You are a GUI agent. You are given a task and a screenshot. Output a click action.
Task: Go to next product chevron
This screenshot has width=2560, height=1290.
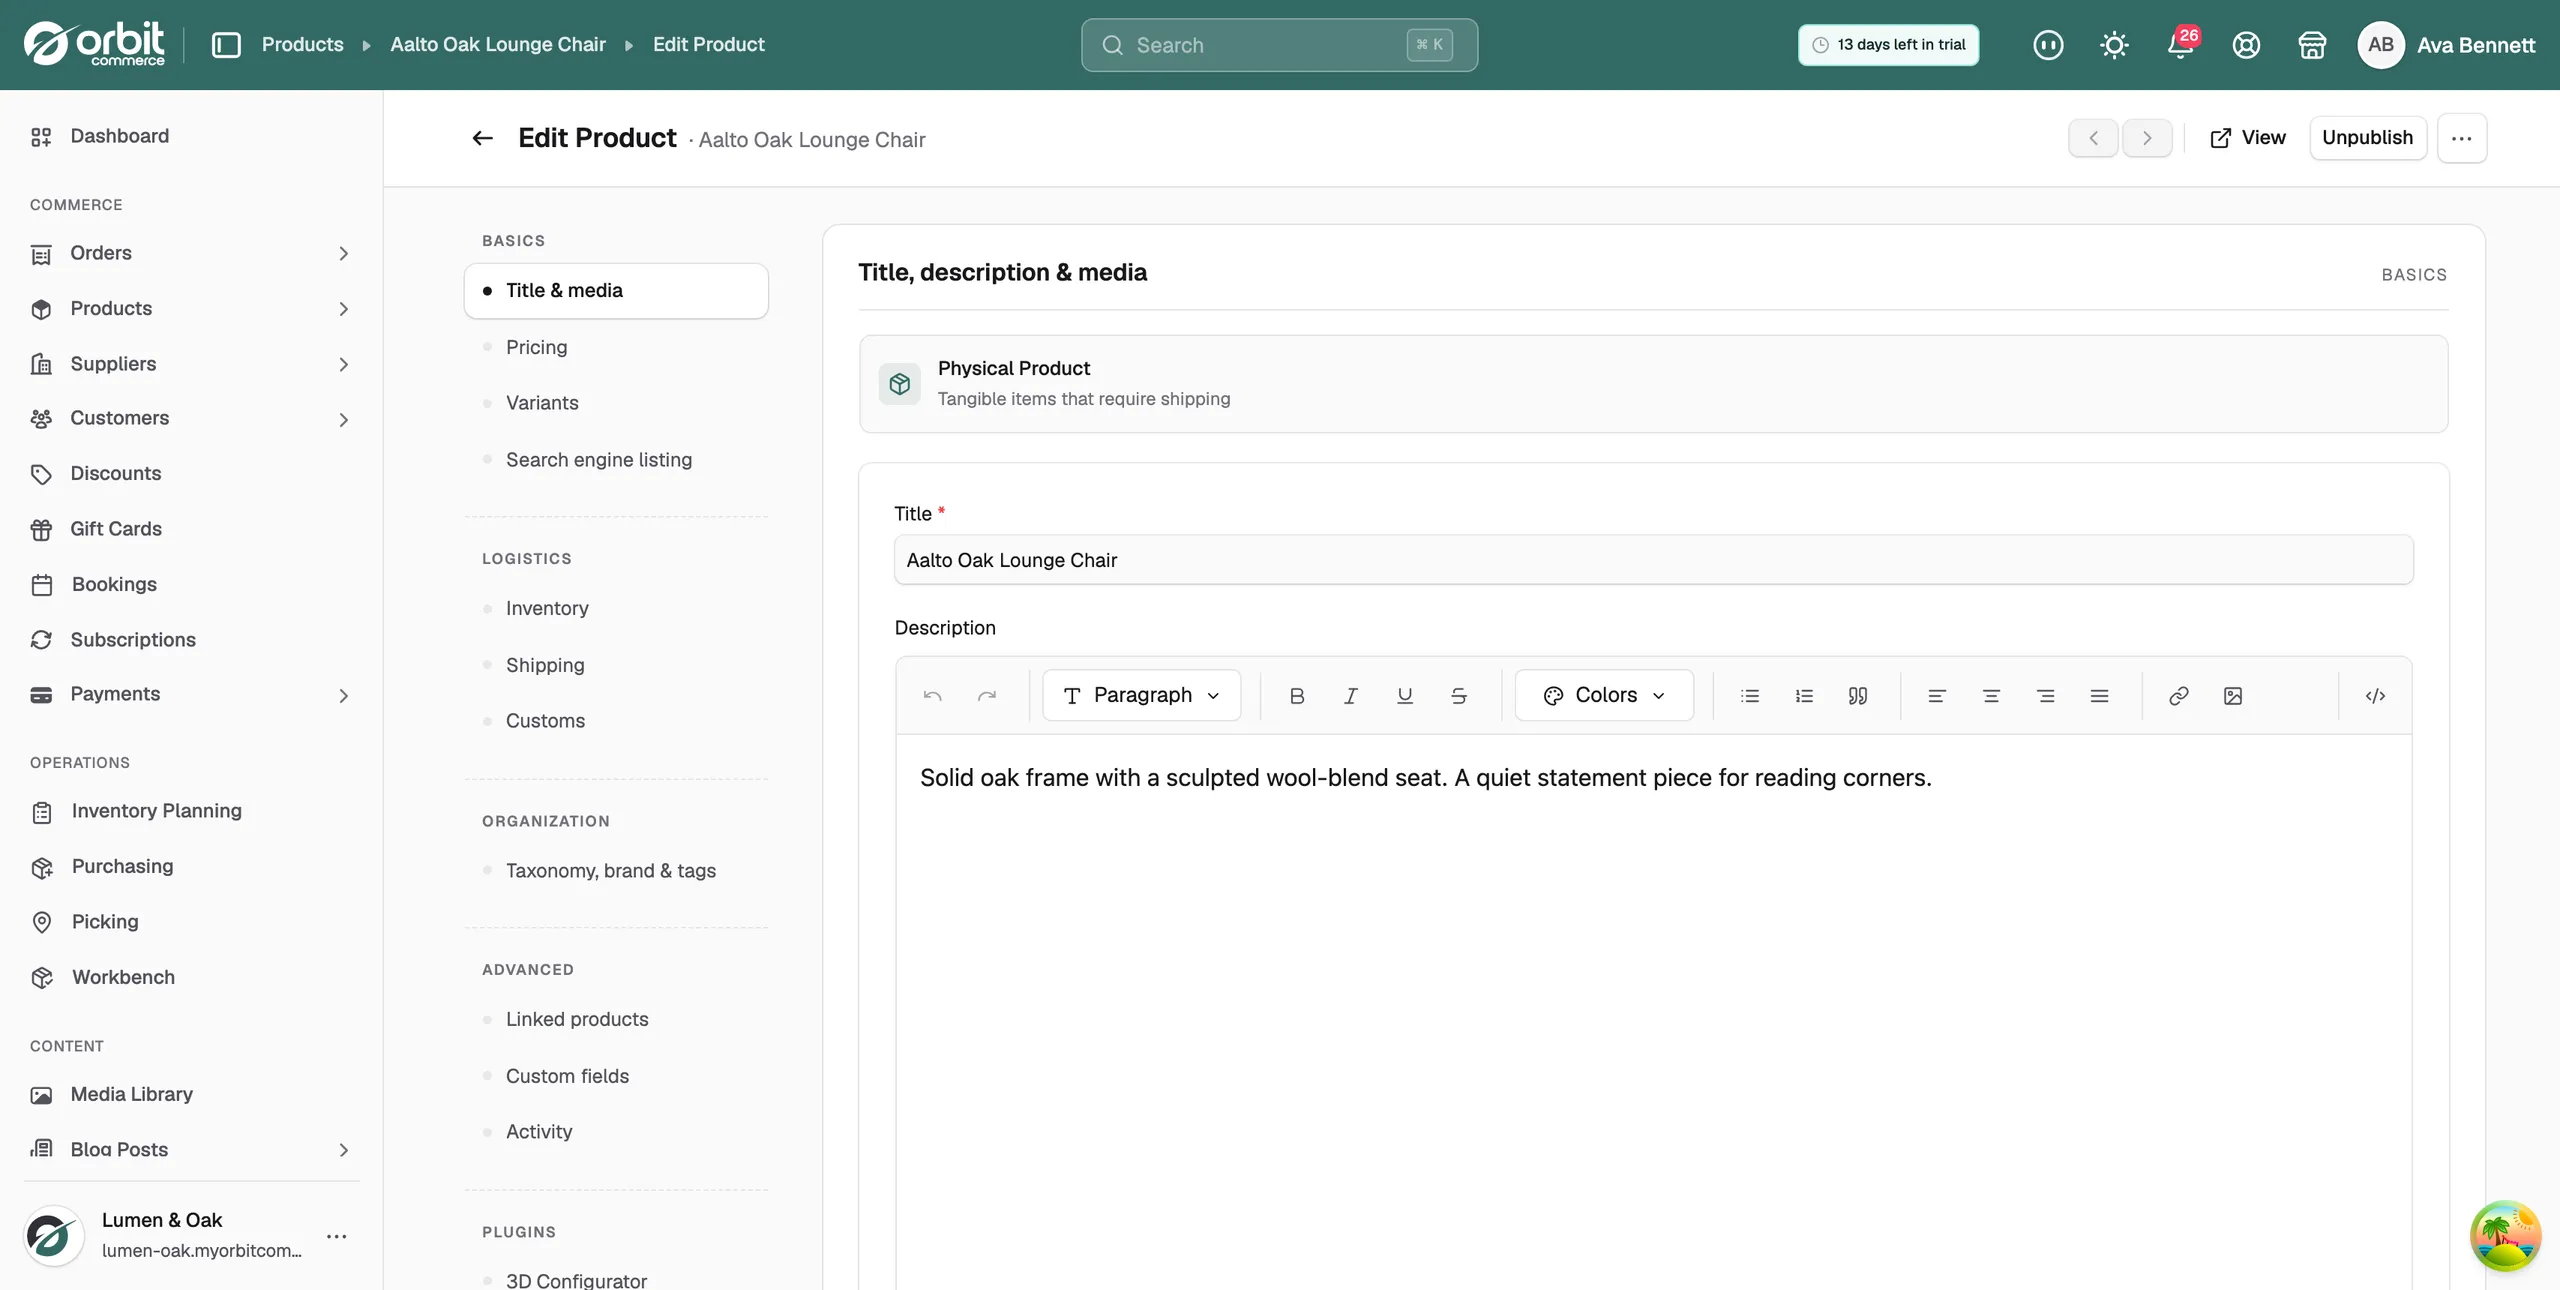pyautogui.click(x=2147, y=138)
